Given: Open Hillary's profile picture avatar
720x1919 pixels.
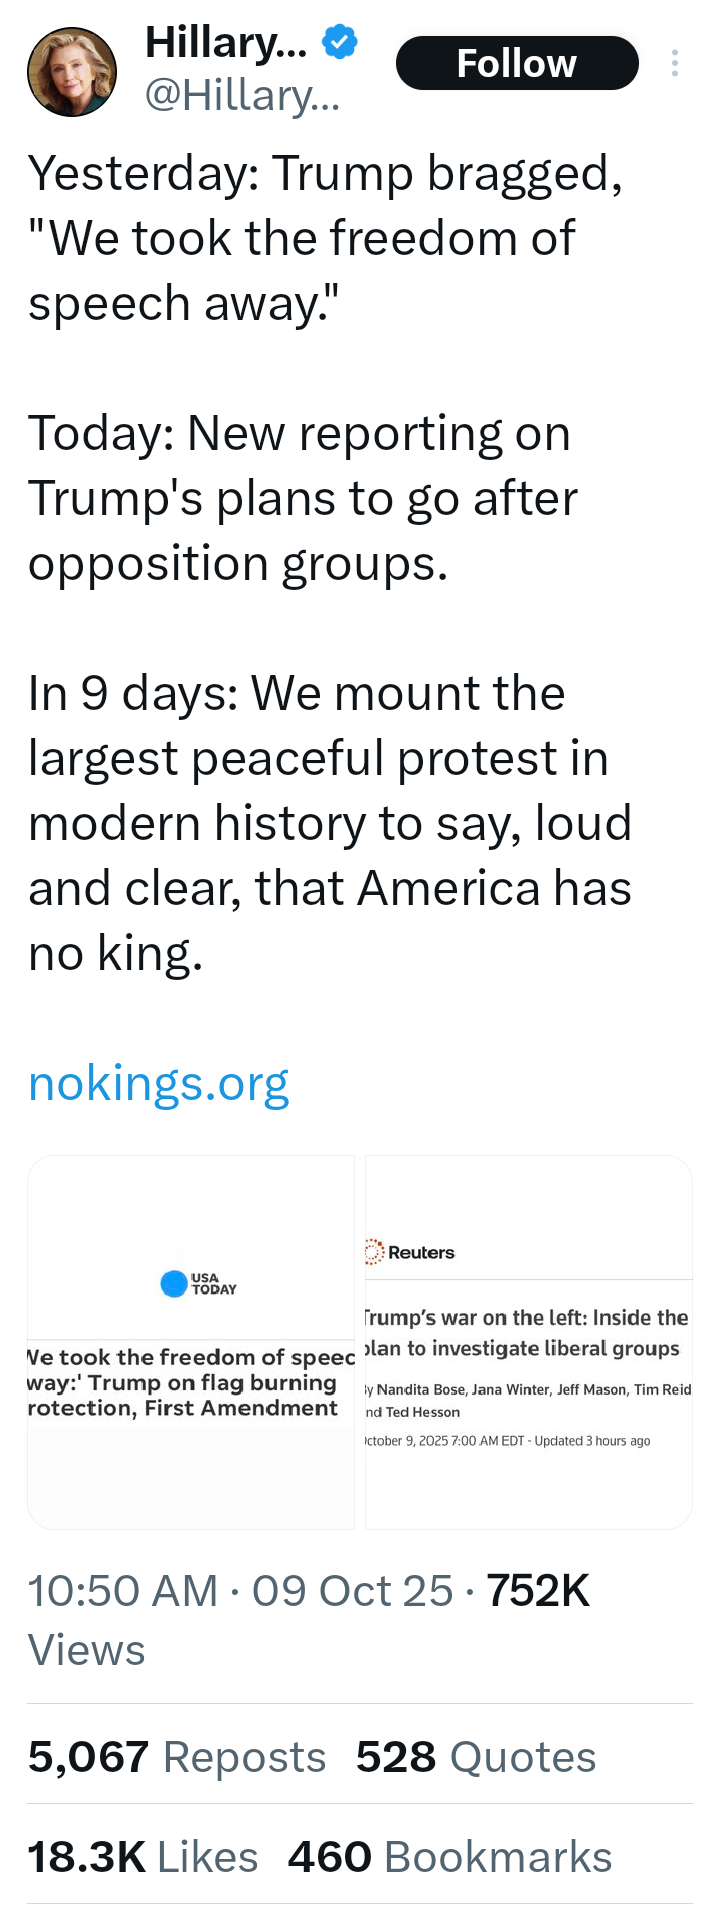Looking at the screenshot, I should [72, 72].
